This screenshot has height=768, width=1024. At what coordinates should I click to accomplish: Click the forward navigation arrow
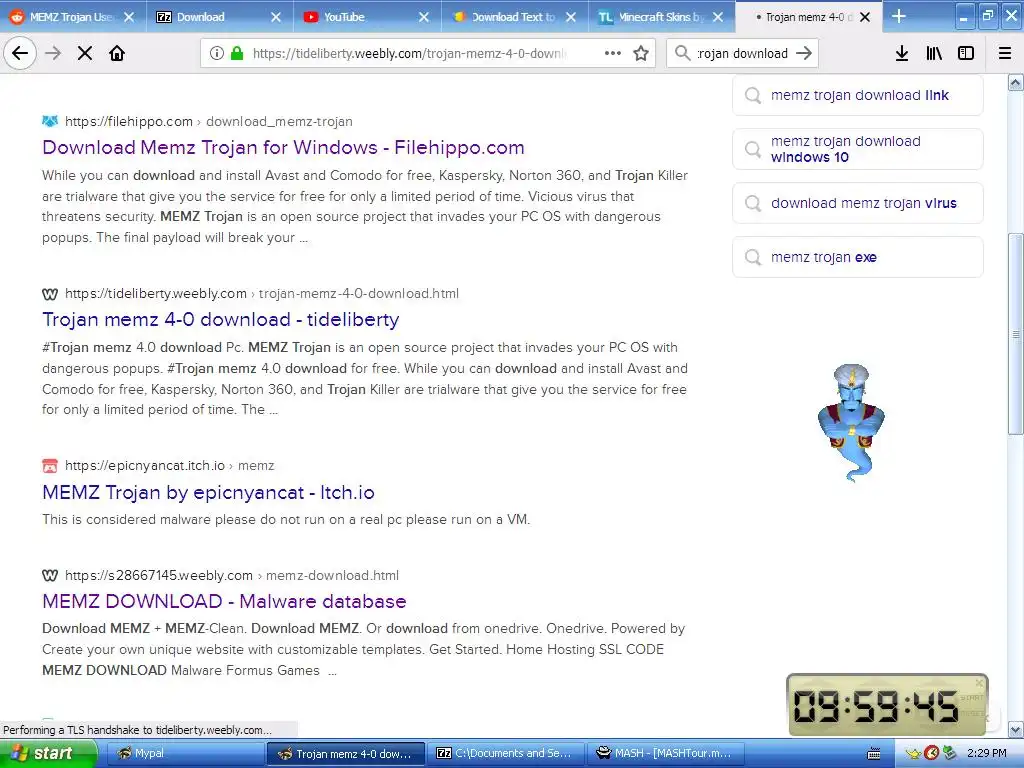(x=53, y=53)
